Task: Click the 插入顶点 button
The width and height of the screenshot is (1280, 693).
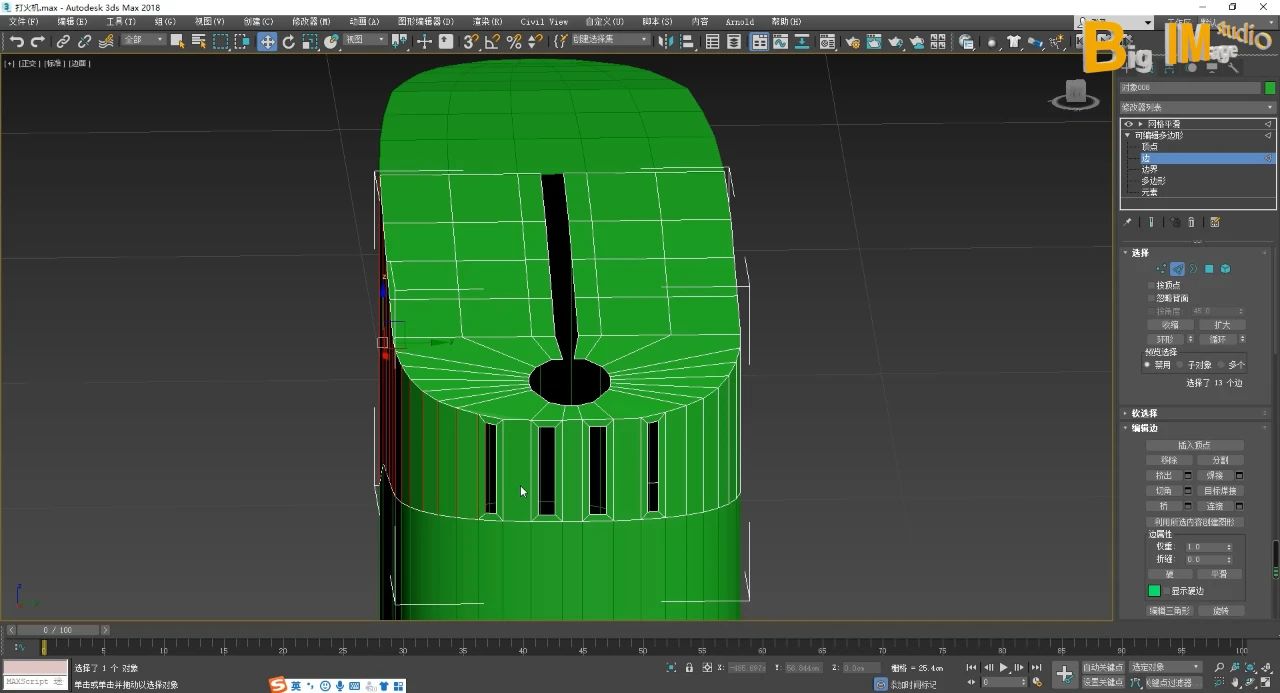Action: click(1194, 445)
